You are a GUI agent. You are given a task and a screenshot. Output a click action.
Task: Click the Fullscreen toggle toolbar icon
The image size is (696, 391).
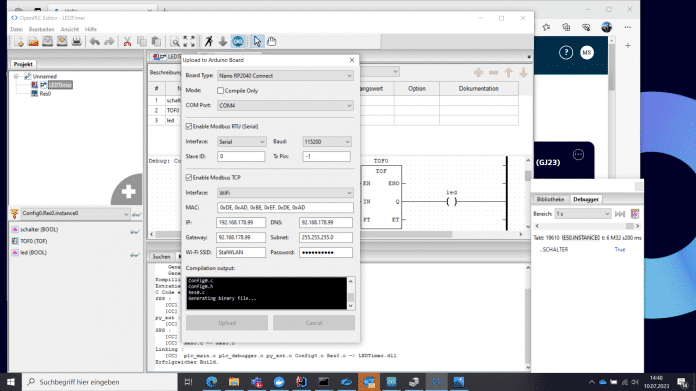[189, 42]
